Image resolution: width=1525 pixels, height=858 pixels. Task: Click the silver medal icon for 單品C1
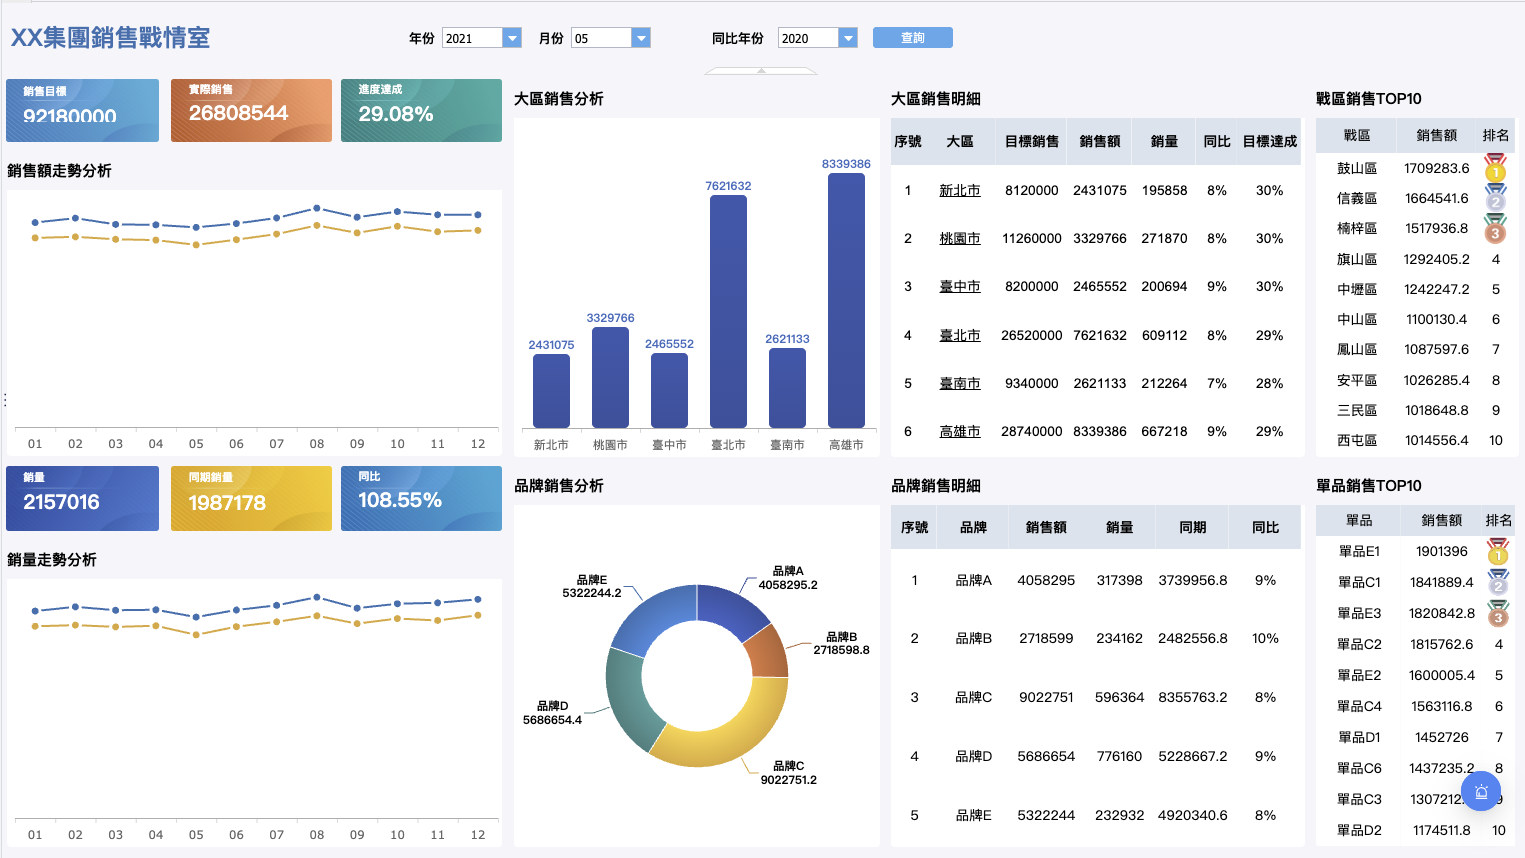tap(1497, 582)
